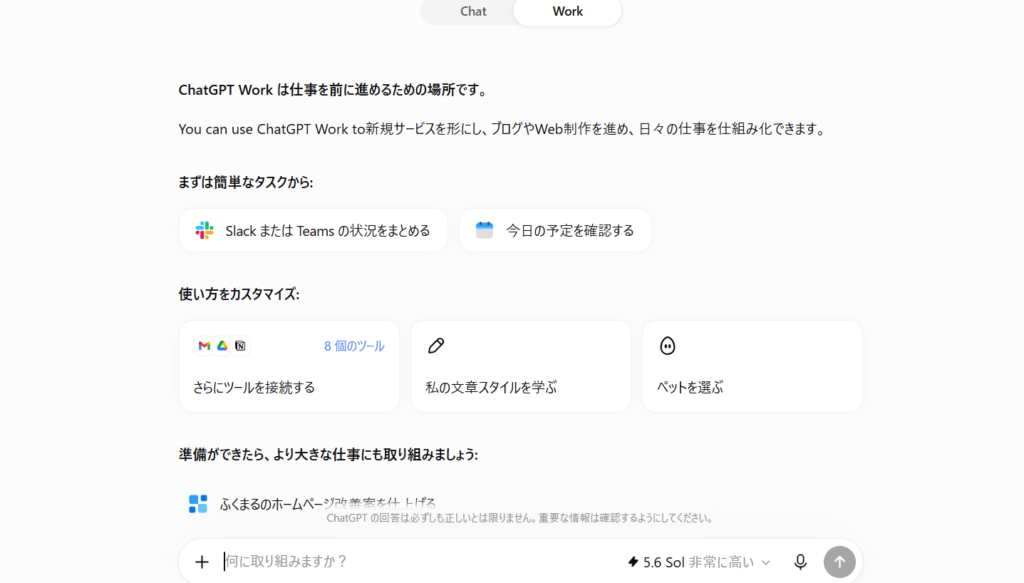Click 準備ができたら、より大きな仕事にも取り組みましょう: heading
The height and width of the screenshot is (583, 1024).
(328, 454)
